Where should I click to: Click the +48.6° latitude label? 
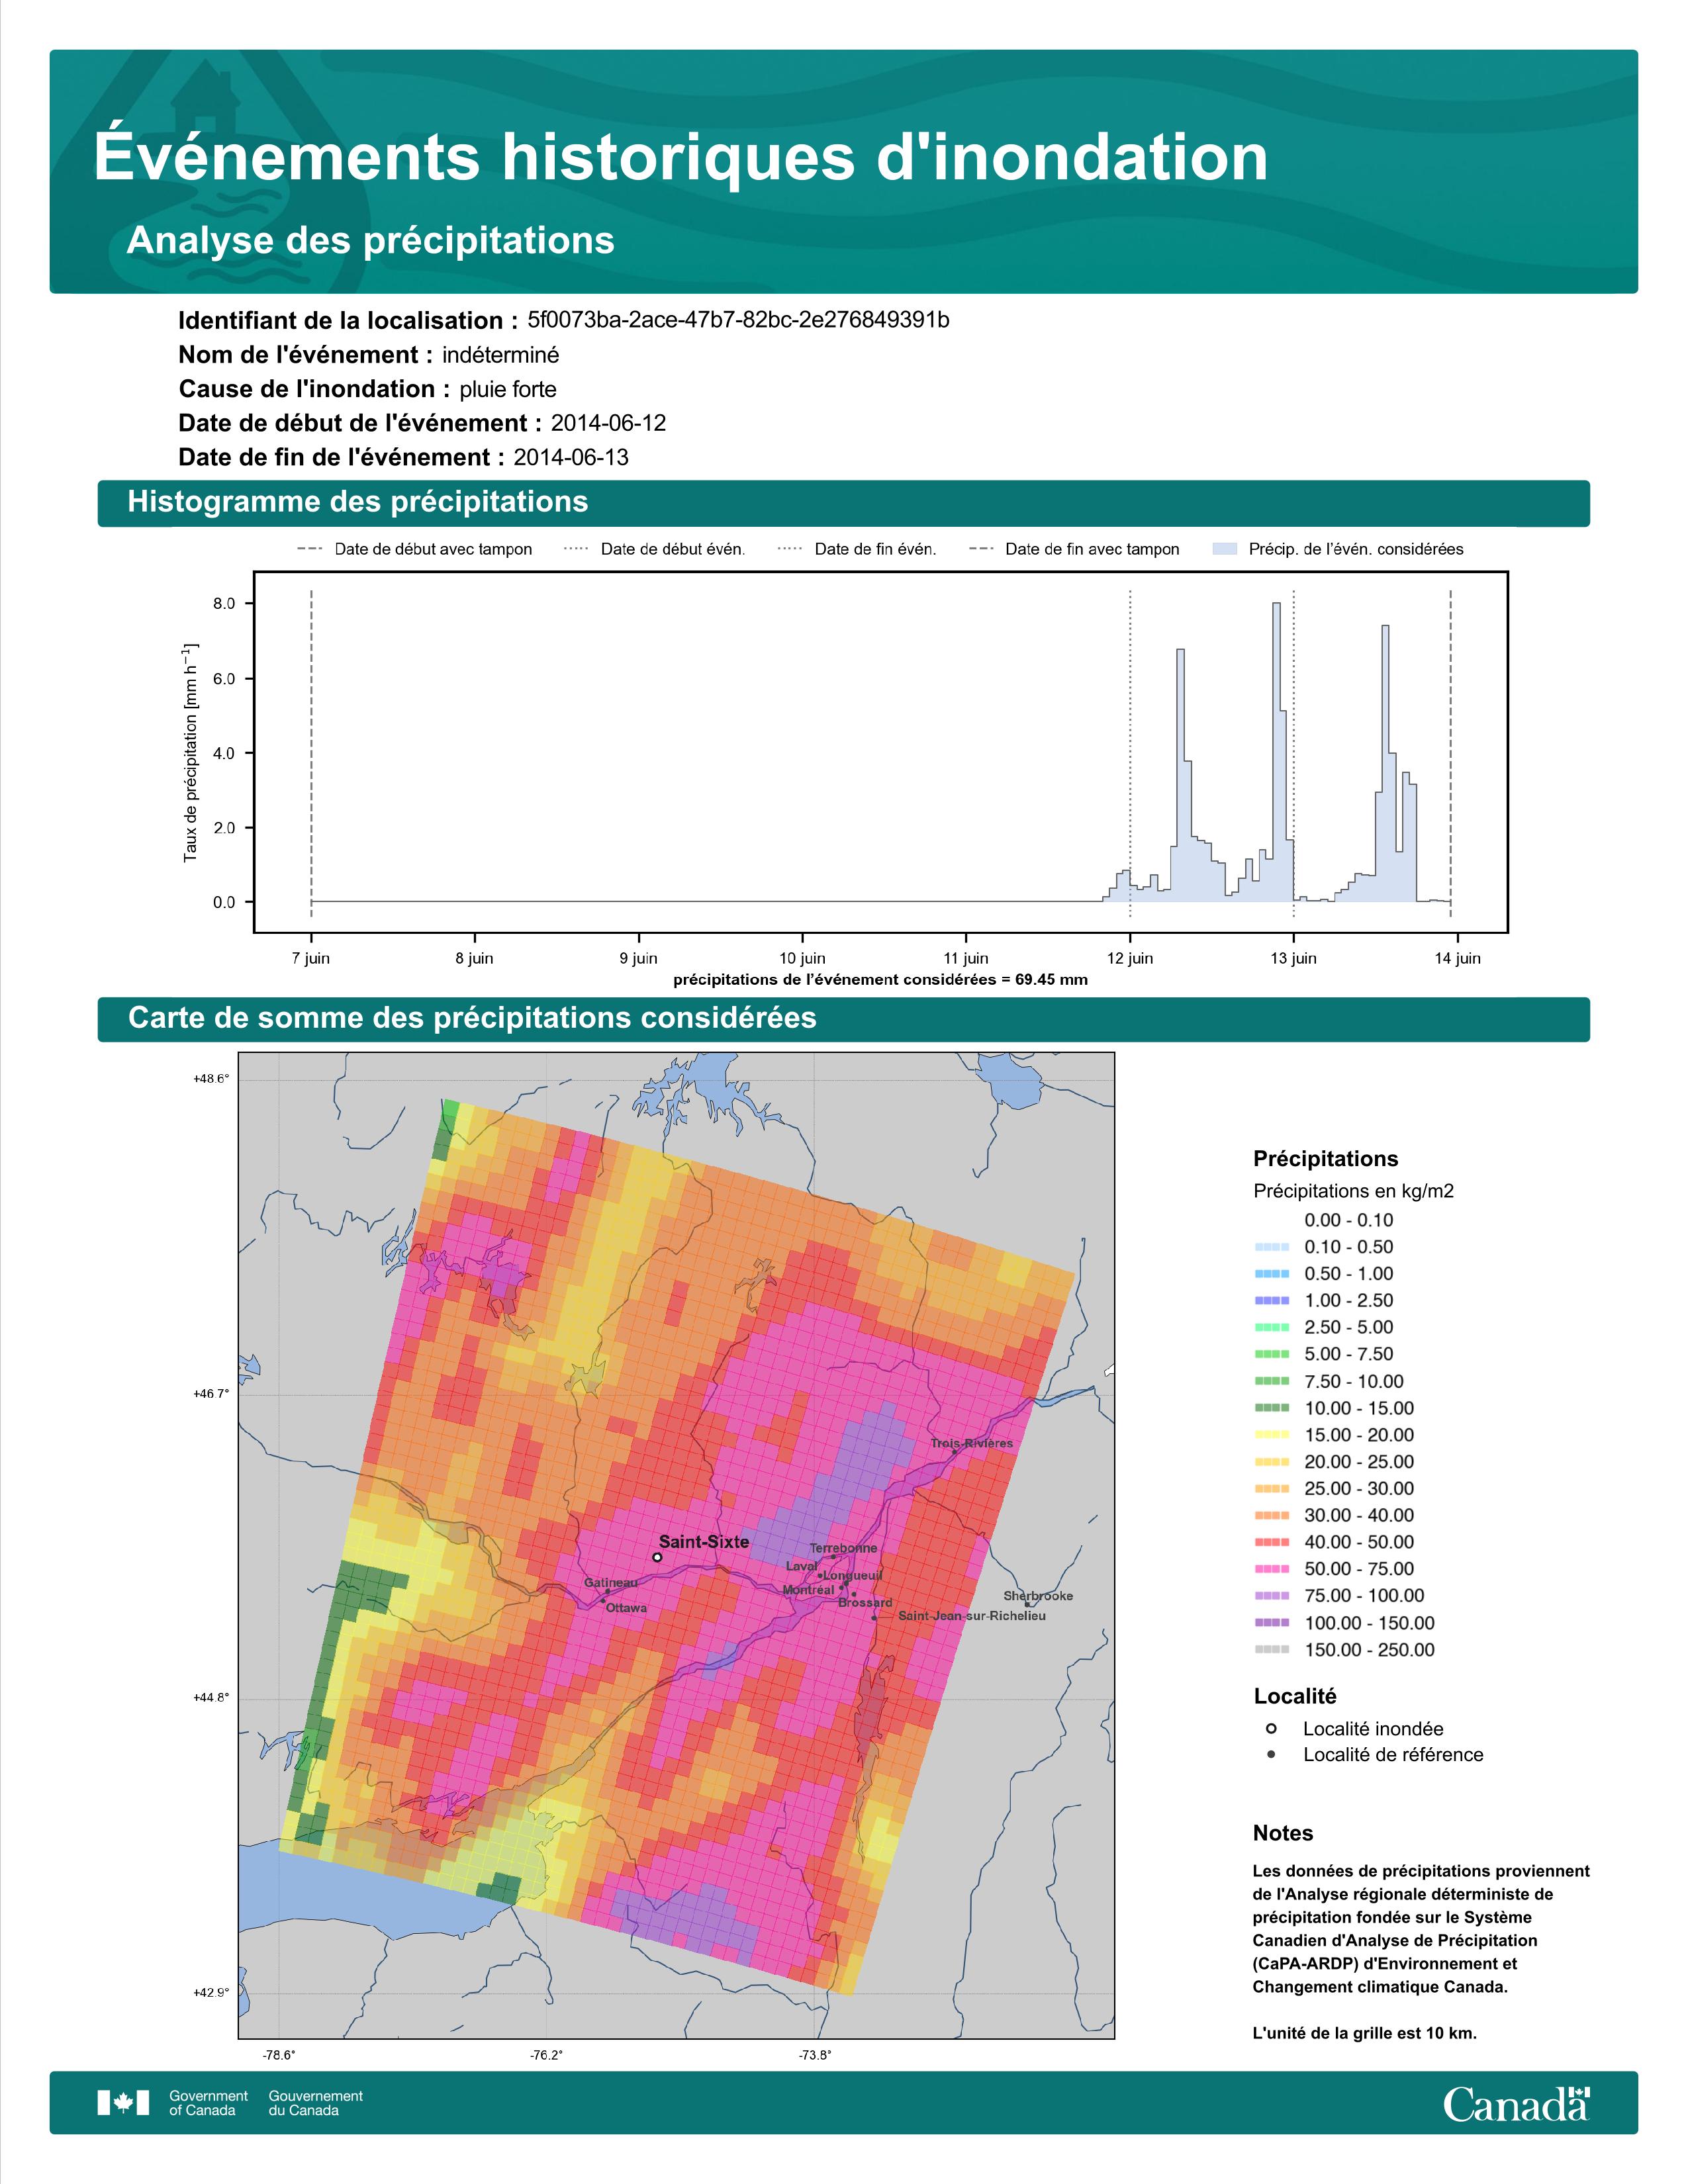(211, 1079)
